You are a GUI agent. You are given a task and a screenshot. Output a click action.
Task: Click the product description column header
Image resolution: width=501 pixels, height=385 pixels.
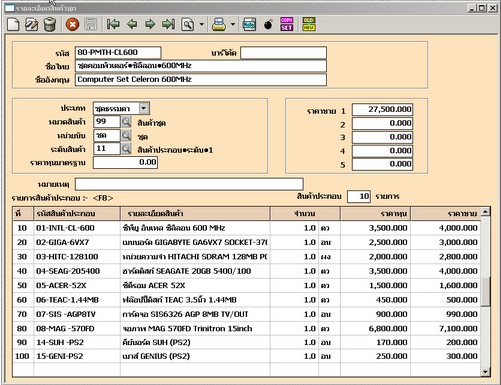coord(195,214)
